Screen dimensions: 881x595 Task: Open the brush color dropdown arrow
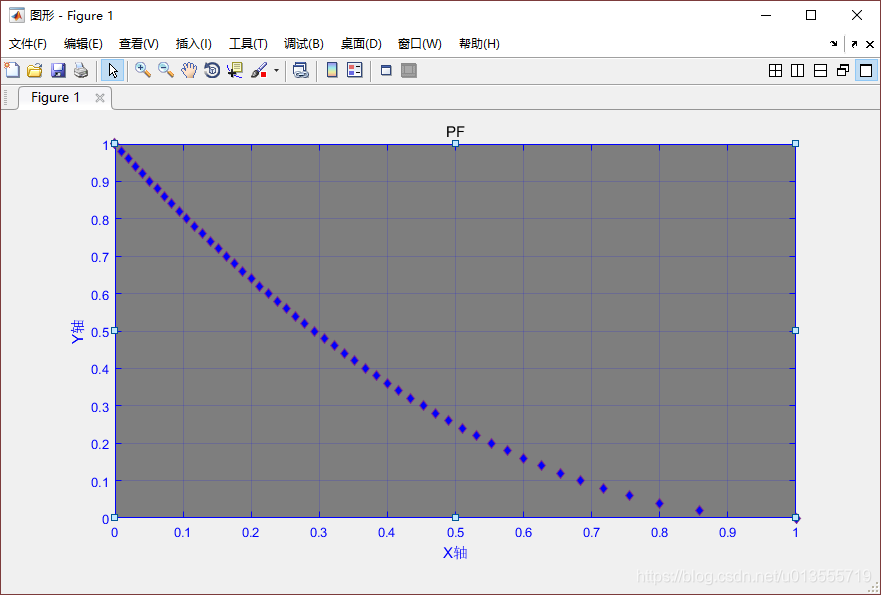(x=276, y=71)
